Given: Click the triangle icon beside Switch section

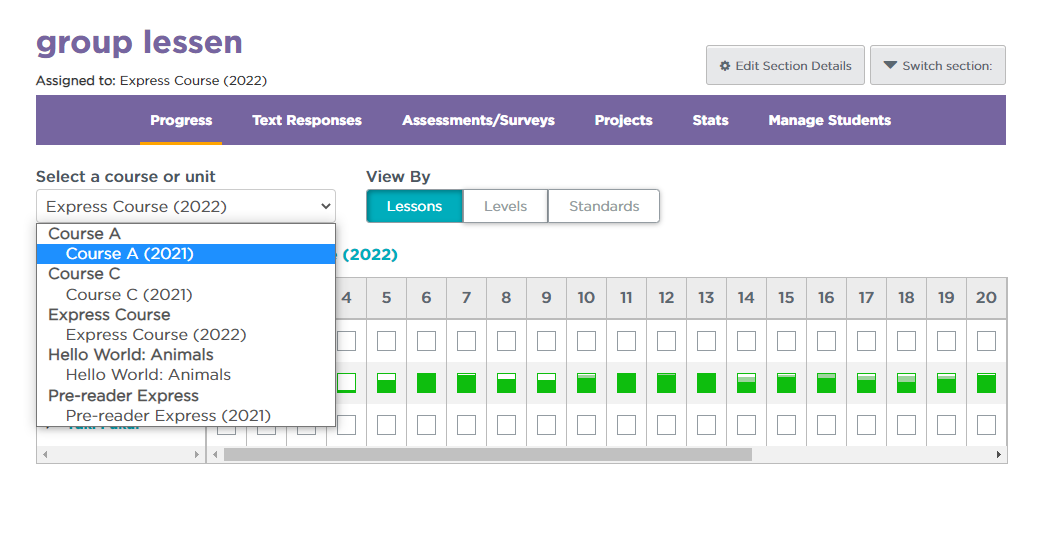Looking at the screenshot, I should pos(889,66).
